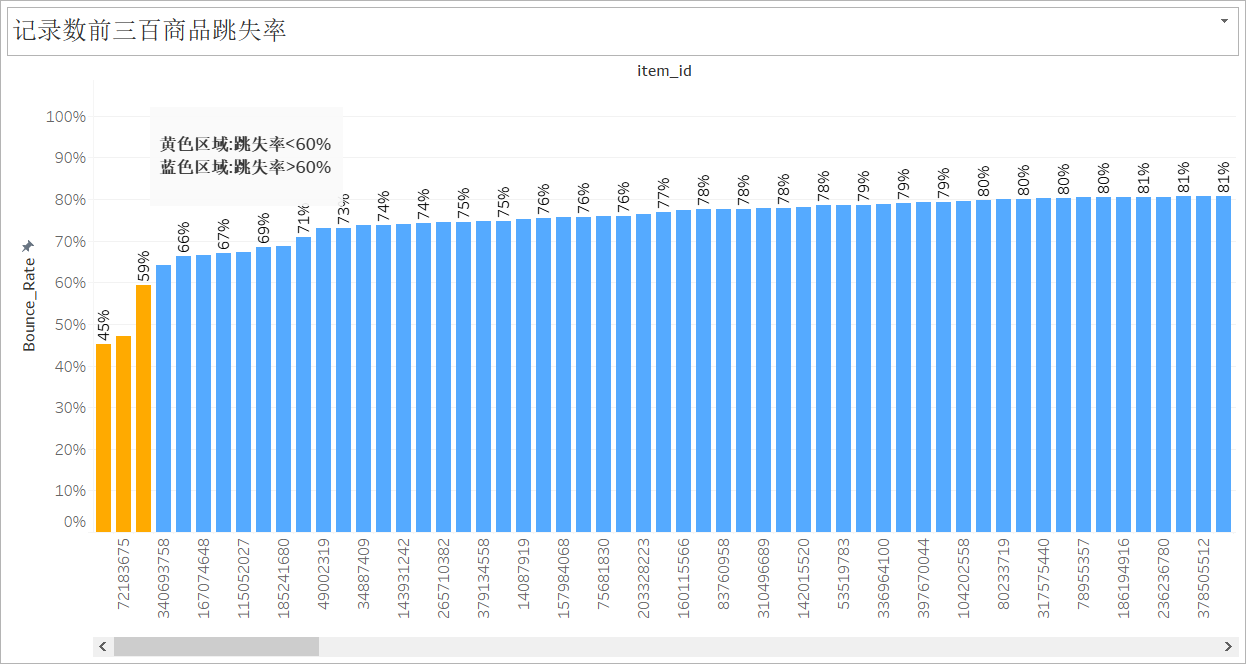The image size is (1246, 664).
Task: Click annotation line 黄色区域:跳失率<60%
Action: tap(246, 144)
